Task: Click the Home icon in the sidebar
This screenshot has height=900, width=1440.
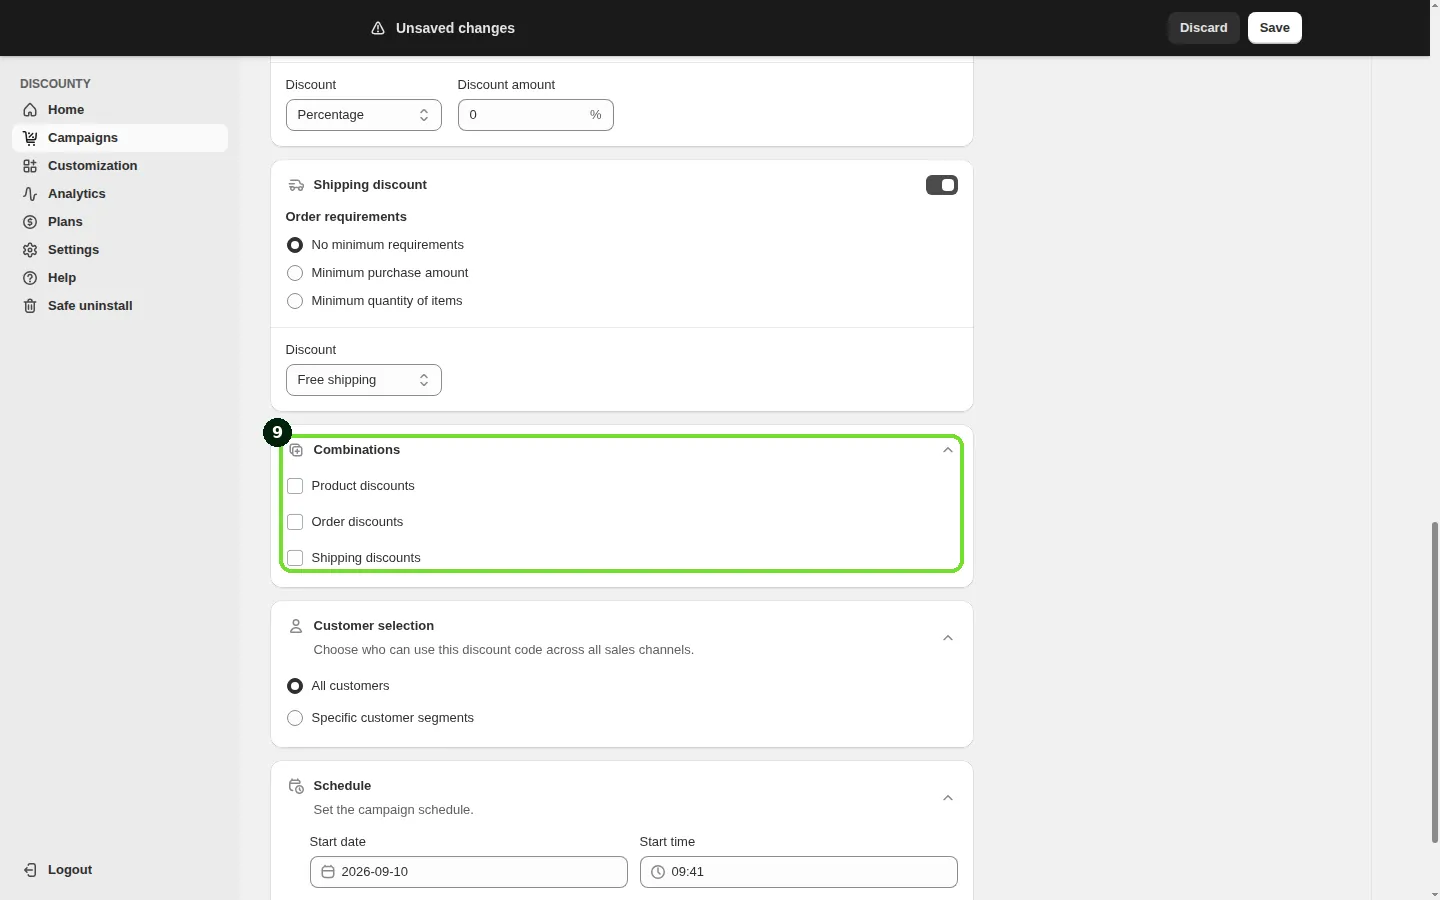Action: point(30,110)
